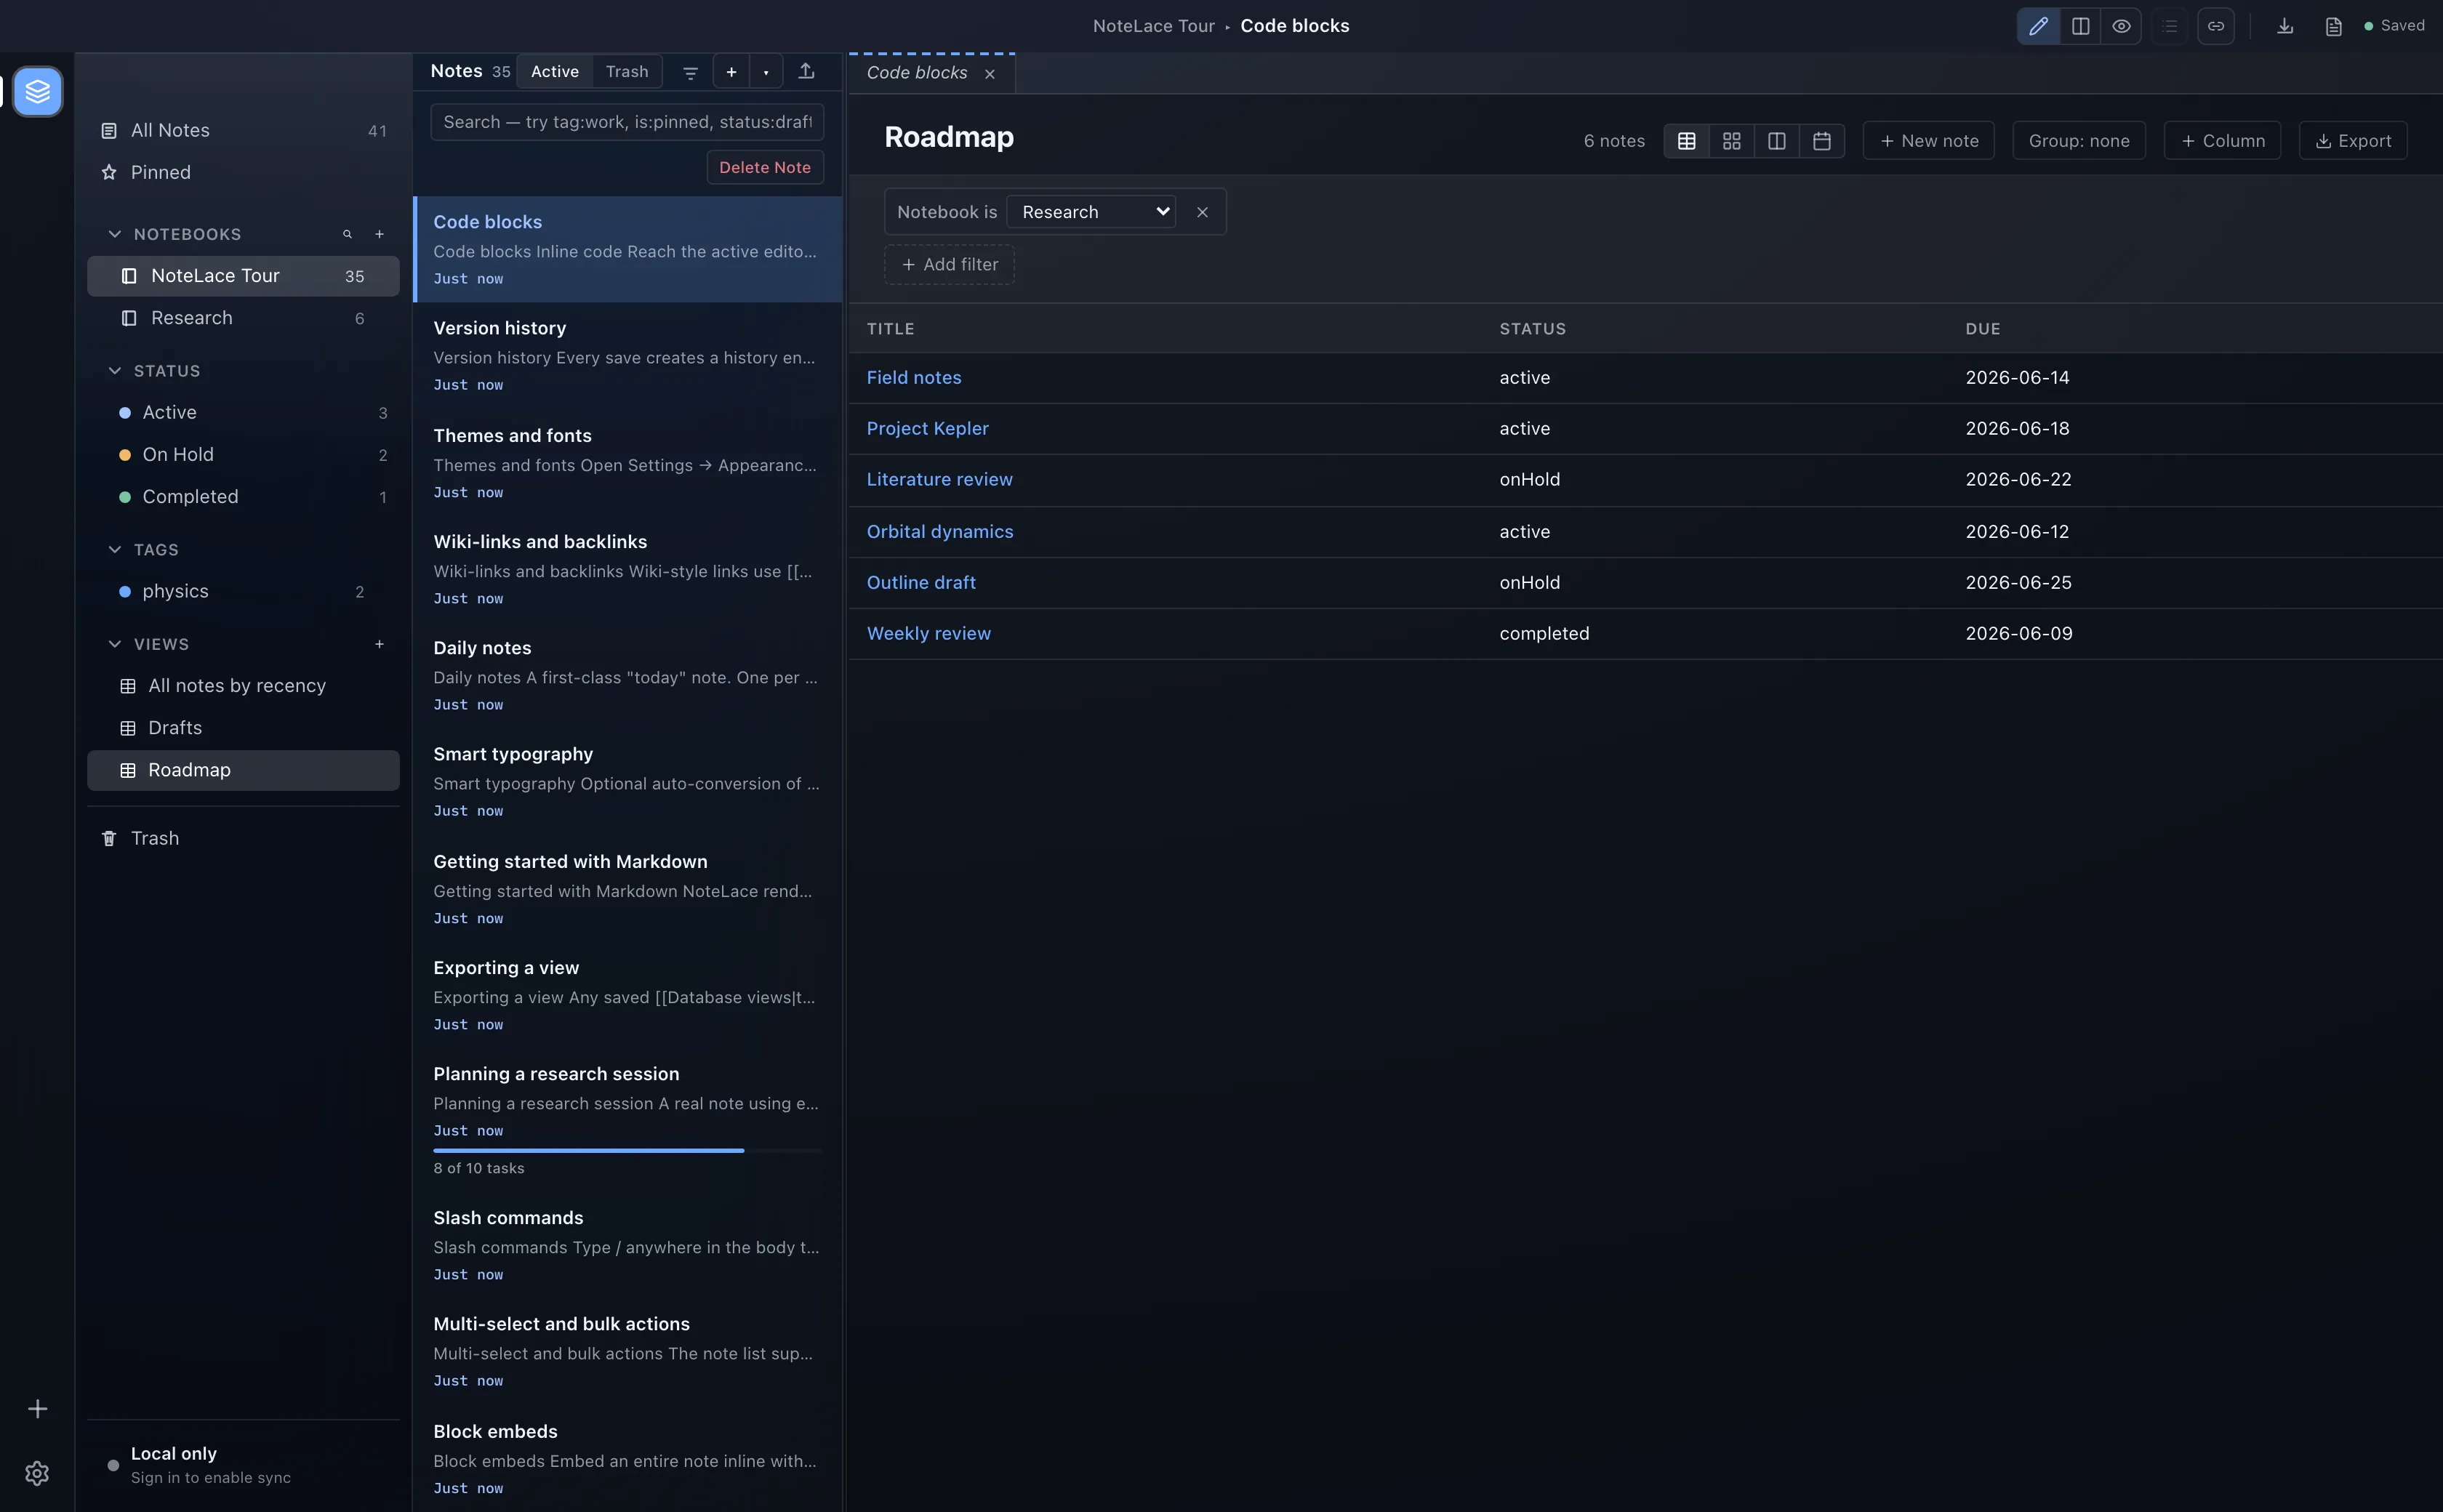This screenshot has height=1512, width=2443.
Task: Filter by Completed status
Action: 243,497
